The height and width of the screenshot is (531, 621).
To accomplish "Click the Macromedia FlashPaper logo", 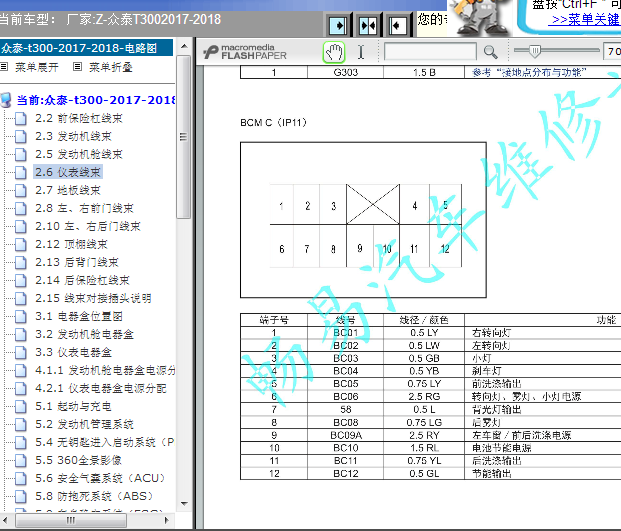I will (244, 52).
